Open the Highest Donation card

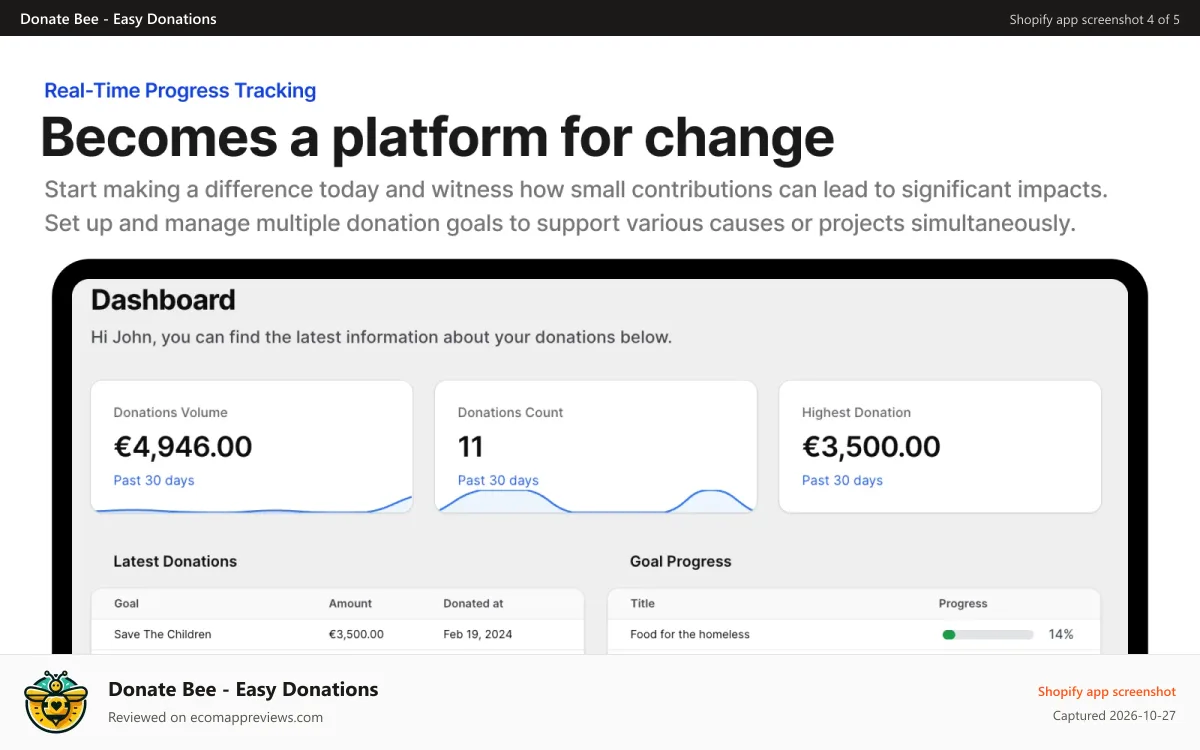click(940, 447)
